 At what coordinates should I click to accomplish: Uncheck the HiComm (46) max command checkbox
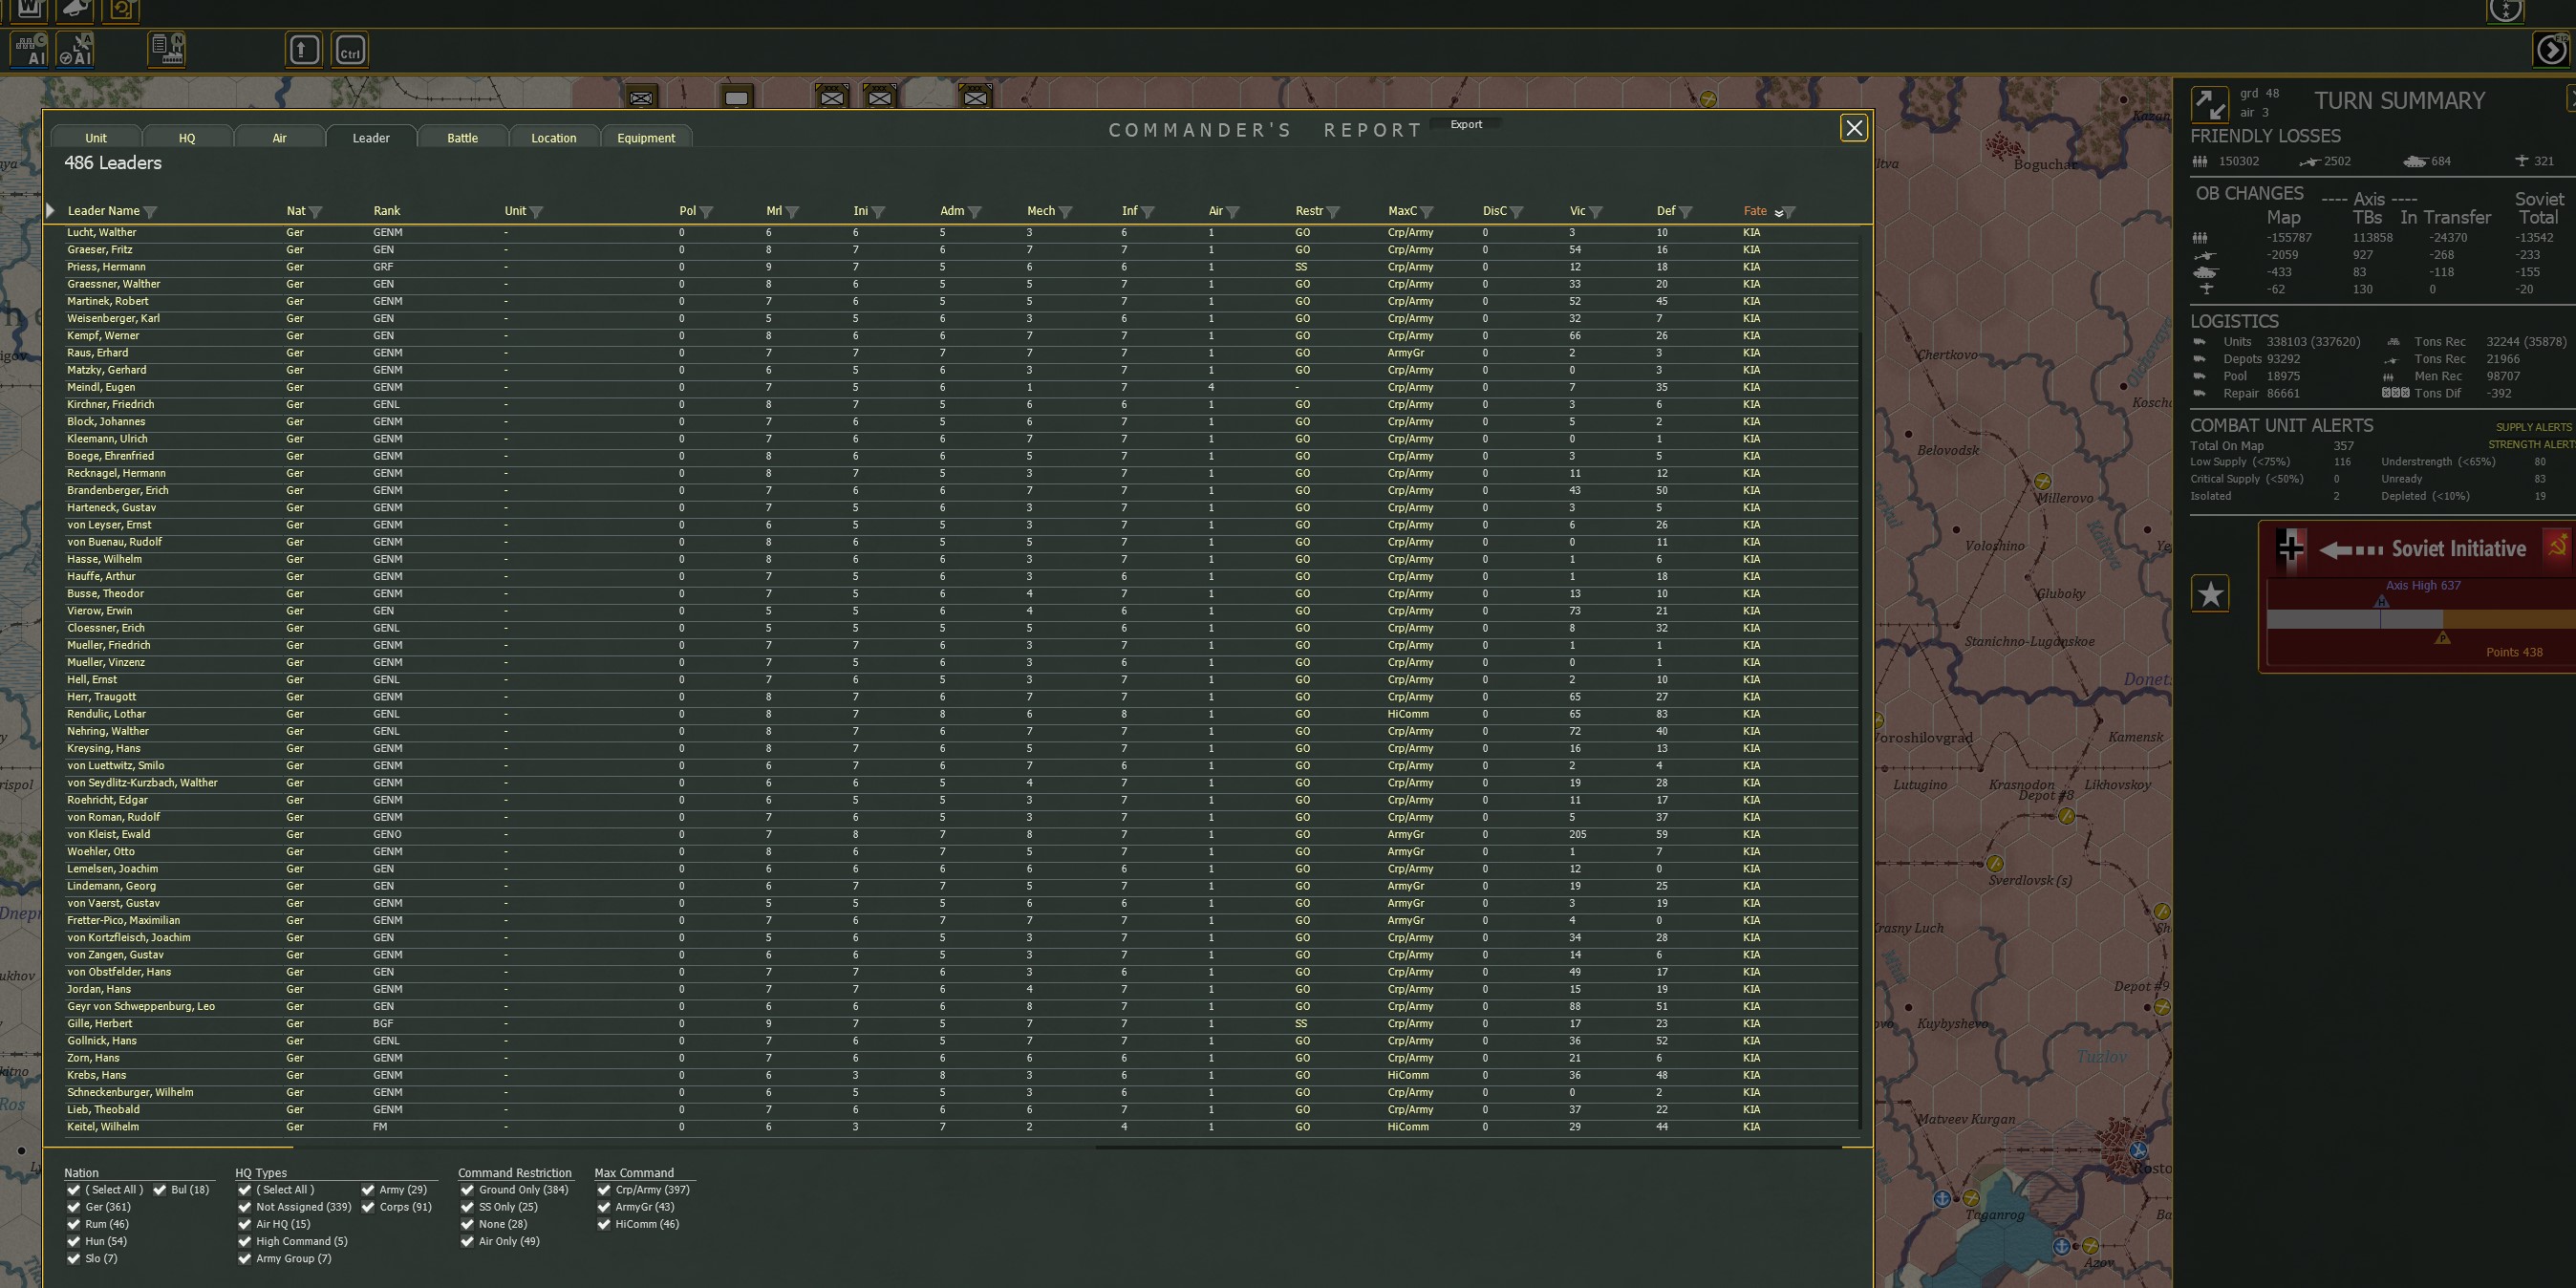click(604, 1224)
